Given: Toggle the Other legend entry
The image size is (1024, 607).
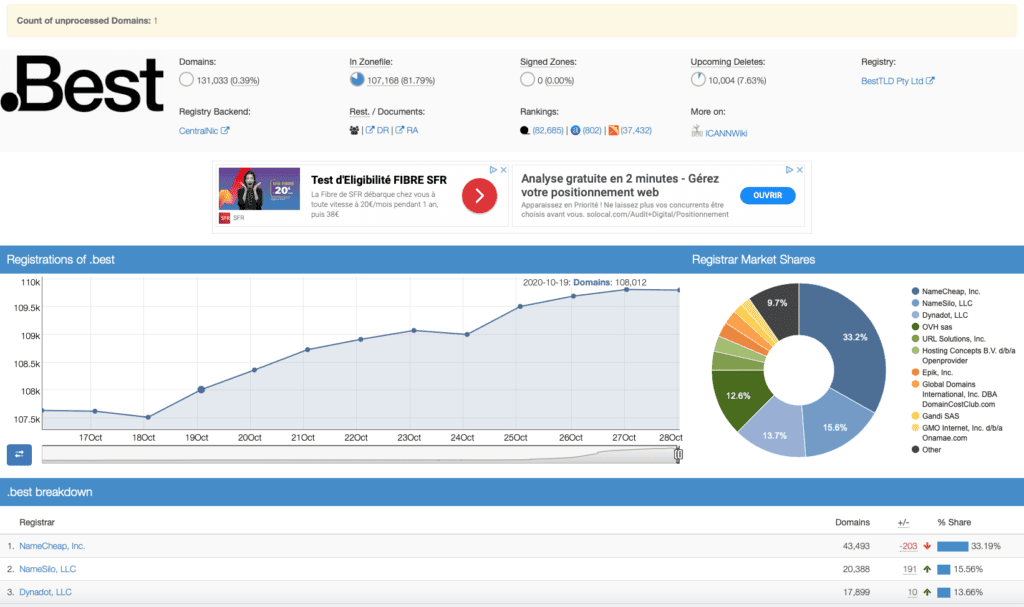Looking at the screenshot, I should 926,450.
